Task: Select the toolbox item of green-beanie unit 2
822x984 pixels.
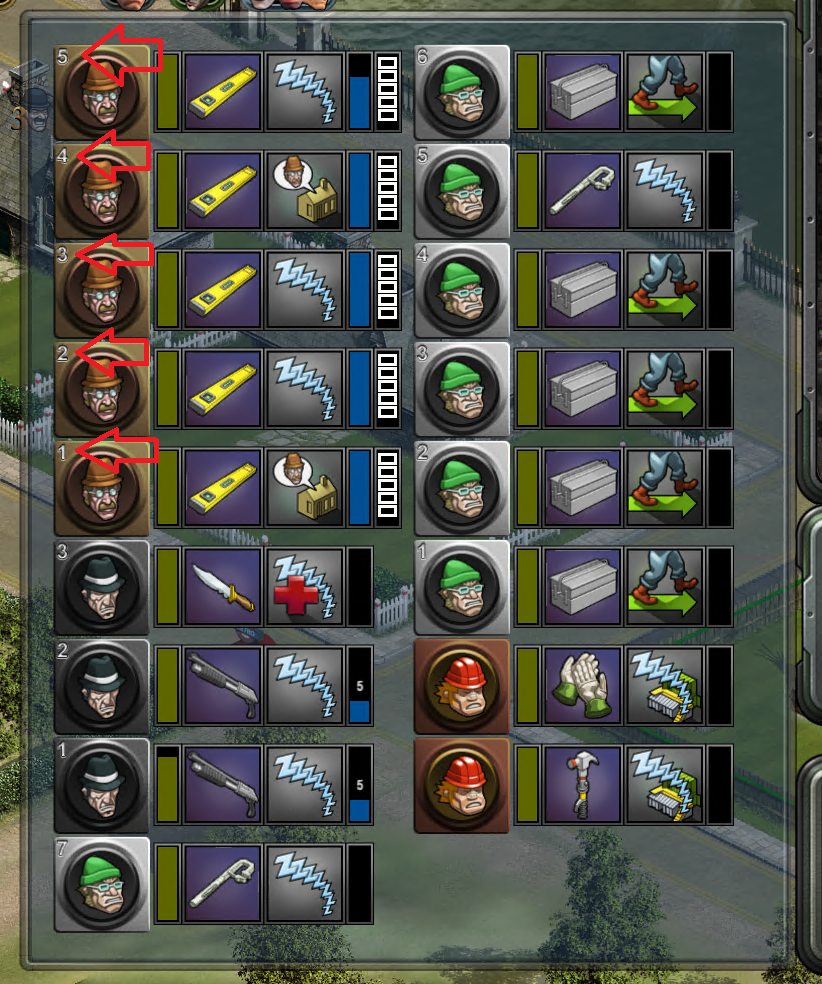Action: (x=582, y=488)
